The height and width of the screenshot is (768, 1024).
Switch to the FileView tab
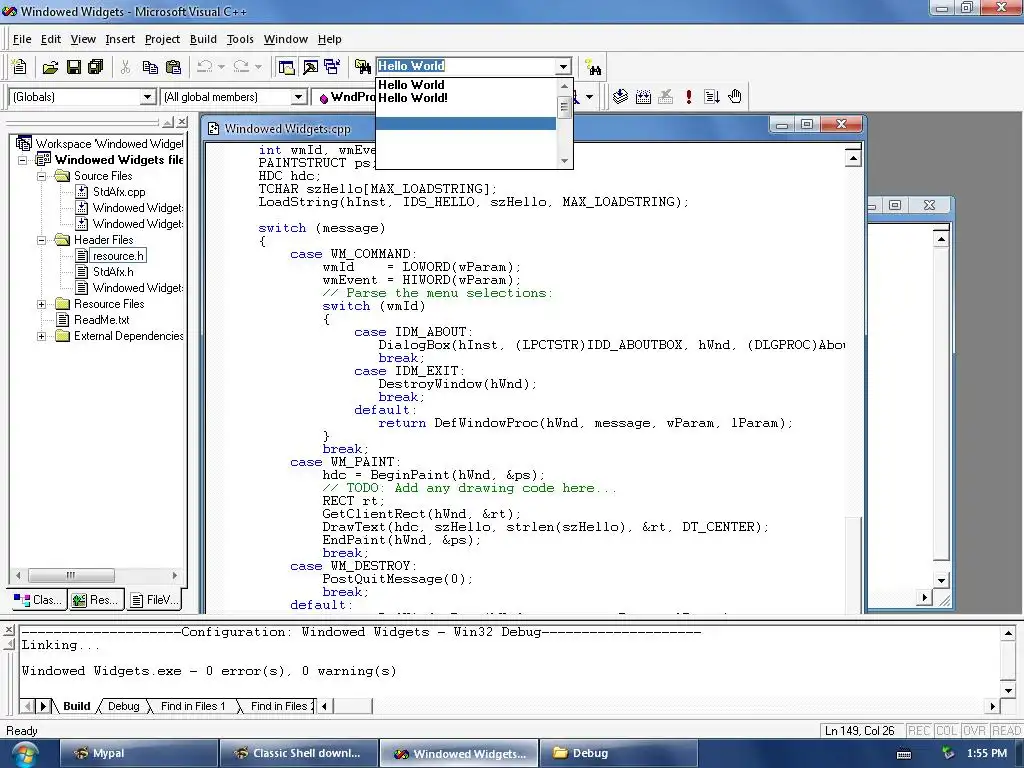tap(153, 600)
